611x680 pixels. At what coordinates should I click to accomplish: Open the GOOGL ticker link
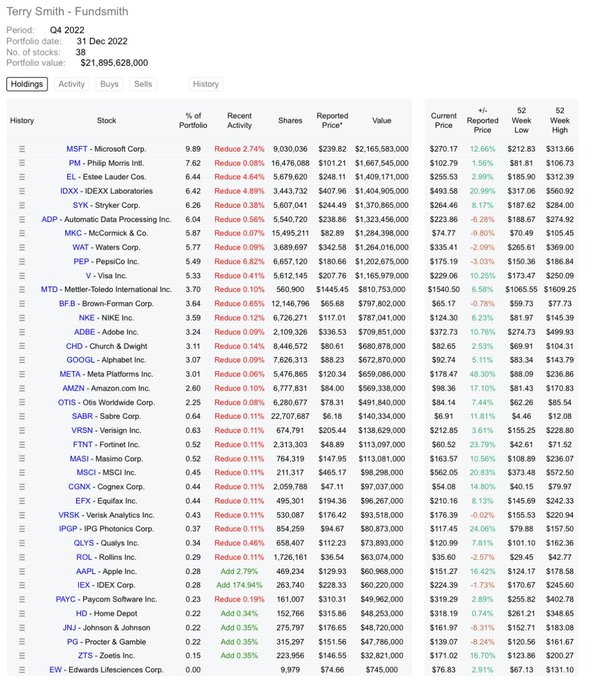click(81, 360)
